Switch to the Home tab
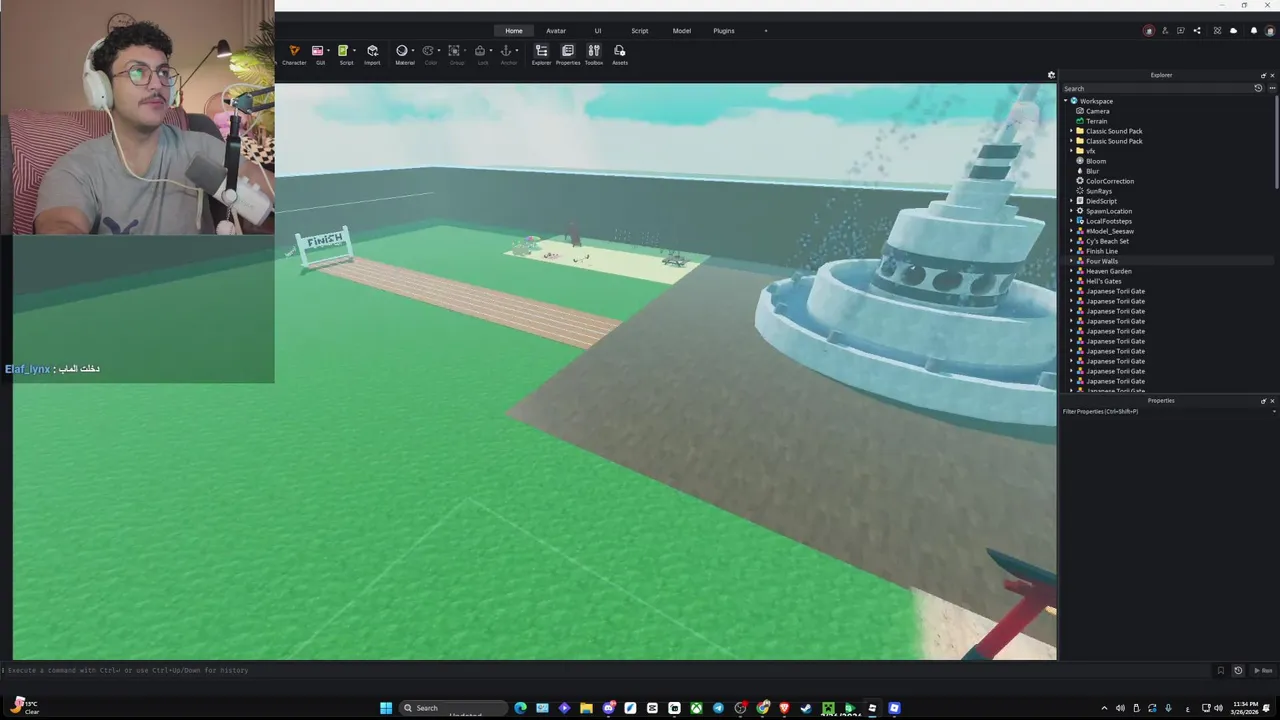The image size is (1280, 720). point(514,31)
